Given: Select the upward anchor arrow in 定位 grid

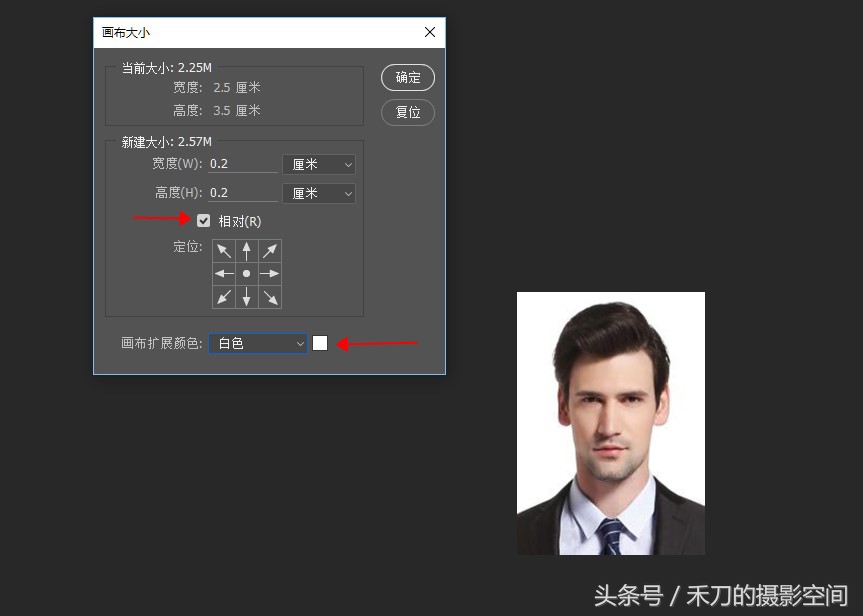Looking at the screenshot, I should tap(247, 250).
